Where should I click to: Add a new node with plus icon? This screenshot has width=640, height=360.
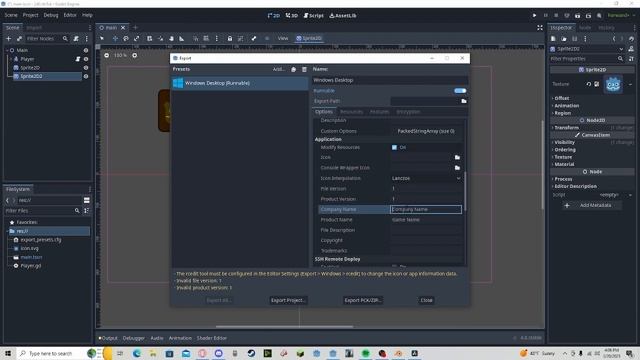9,38
